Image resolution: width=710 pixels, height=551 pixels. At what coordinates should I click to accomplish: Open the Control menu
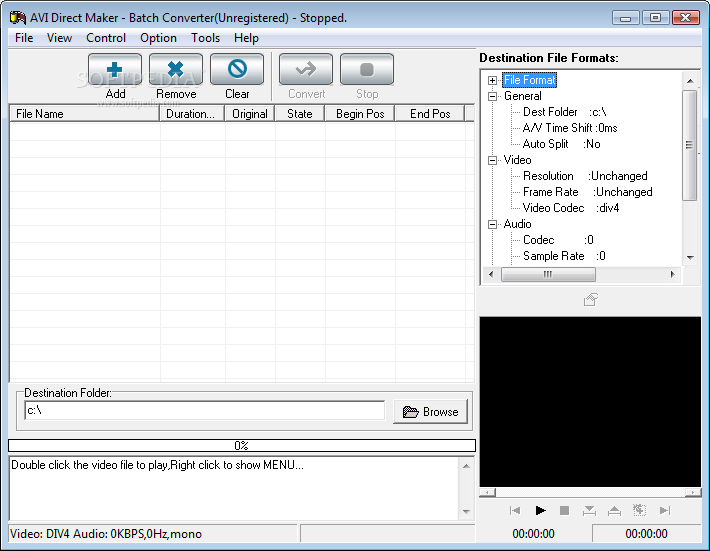(x=106, y=38)
